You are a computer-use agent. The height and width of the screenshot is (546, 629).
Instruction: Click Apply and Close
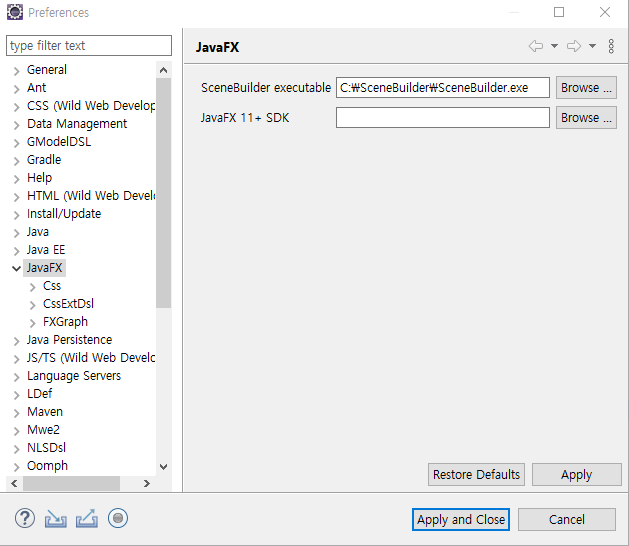point(461,520)
